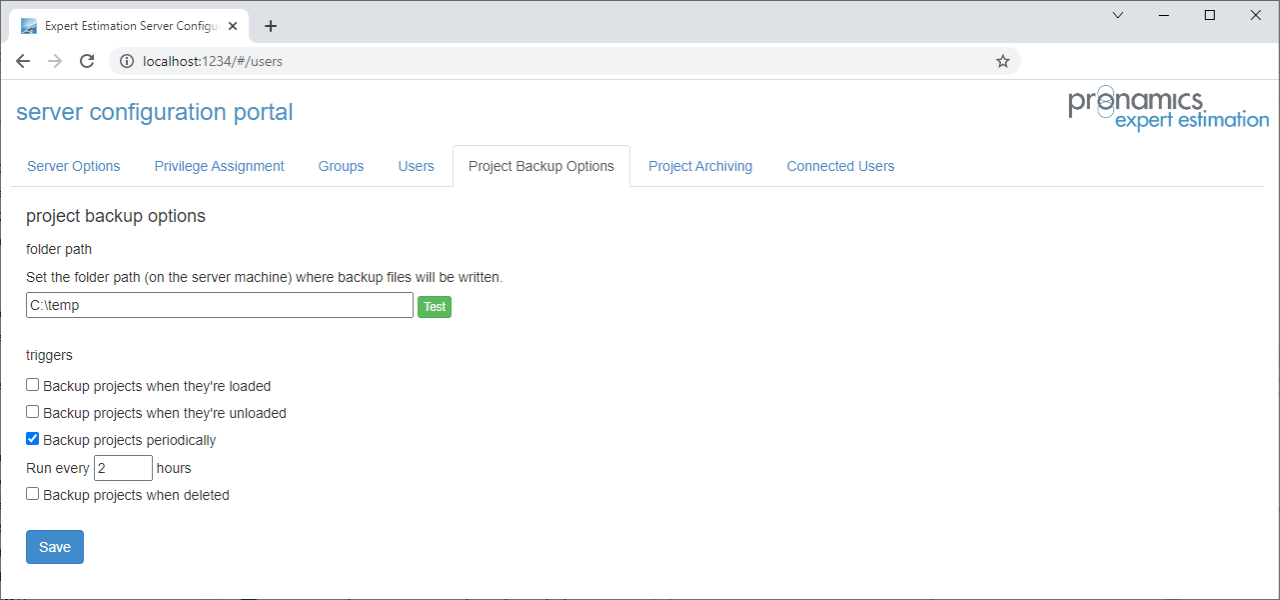Screen dimensions: 1280x600
Task: Switch to Server Options tab
Action: (x=73, y=166)
